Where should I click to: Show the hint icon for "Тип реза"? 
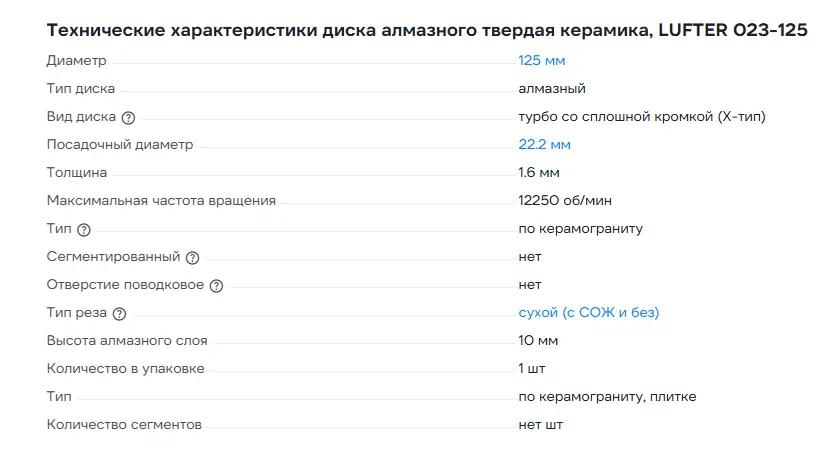120,313
